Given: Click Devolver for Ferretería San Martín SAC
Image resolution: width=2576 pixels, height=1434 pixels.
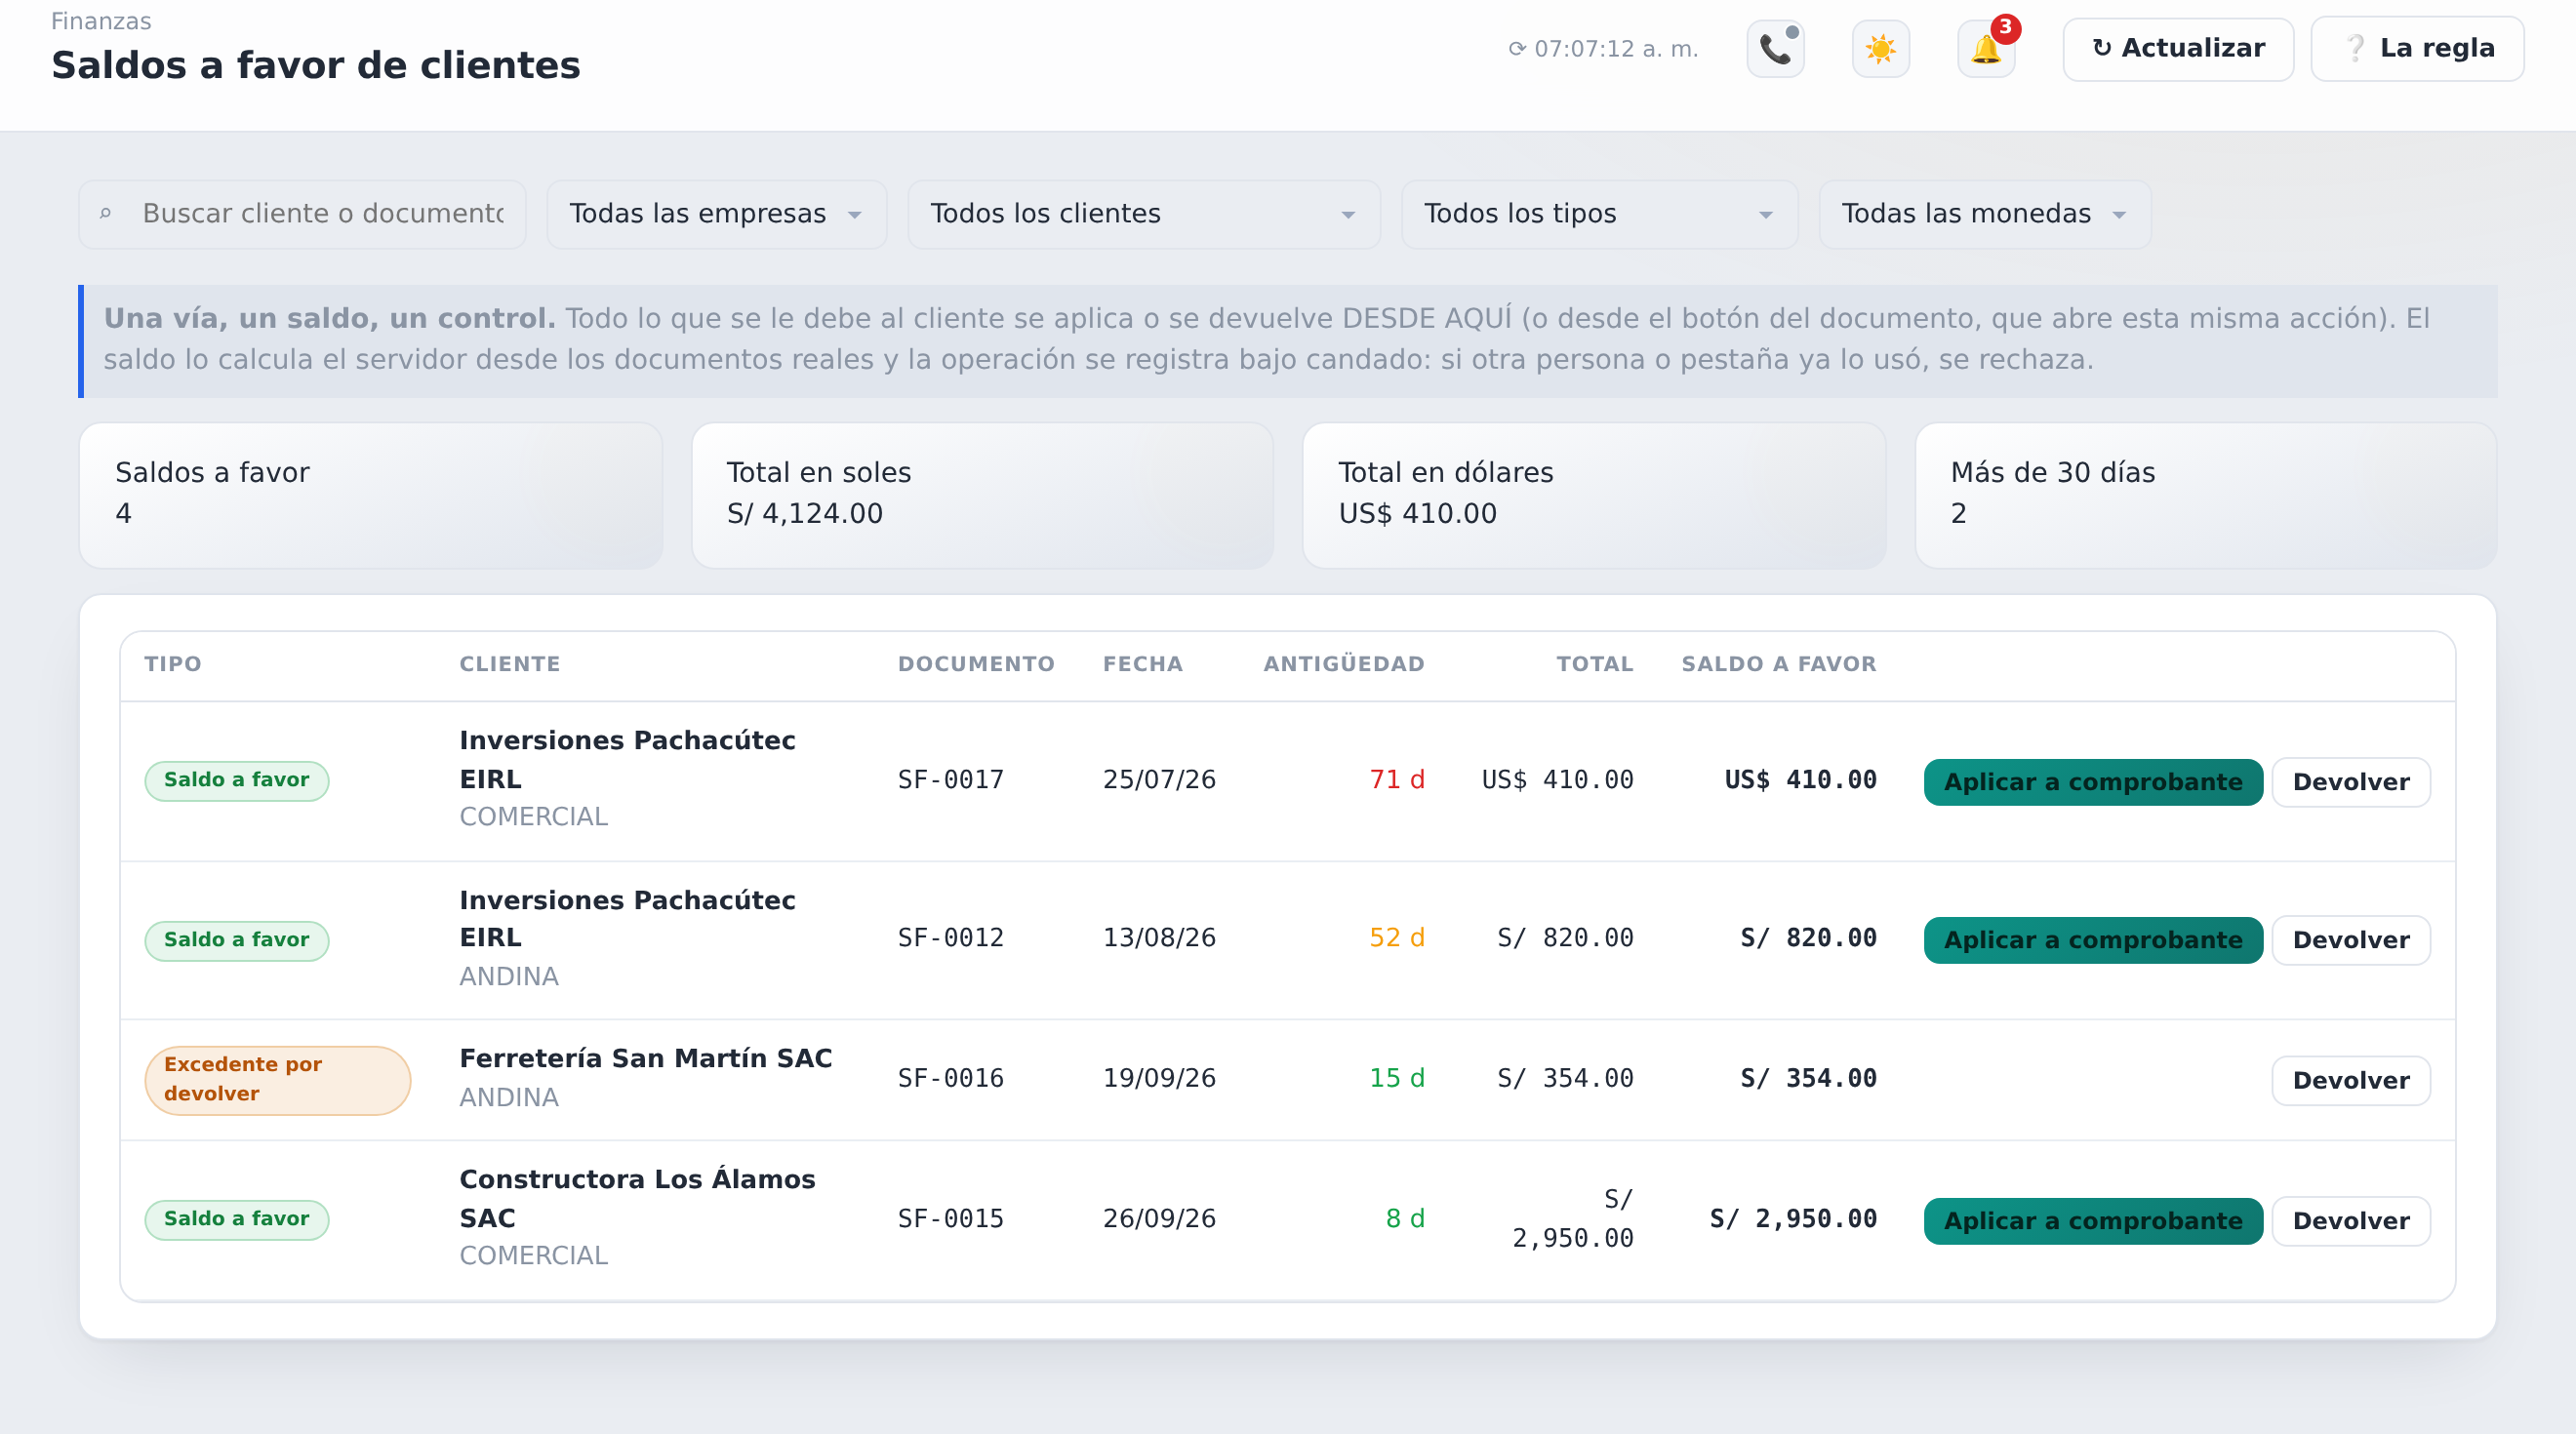Looking at the screenshot, I should point(2350,1080).
